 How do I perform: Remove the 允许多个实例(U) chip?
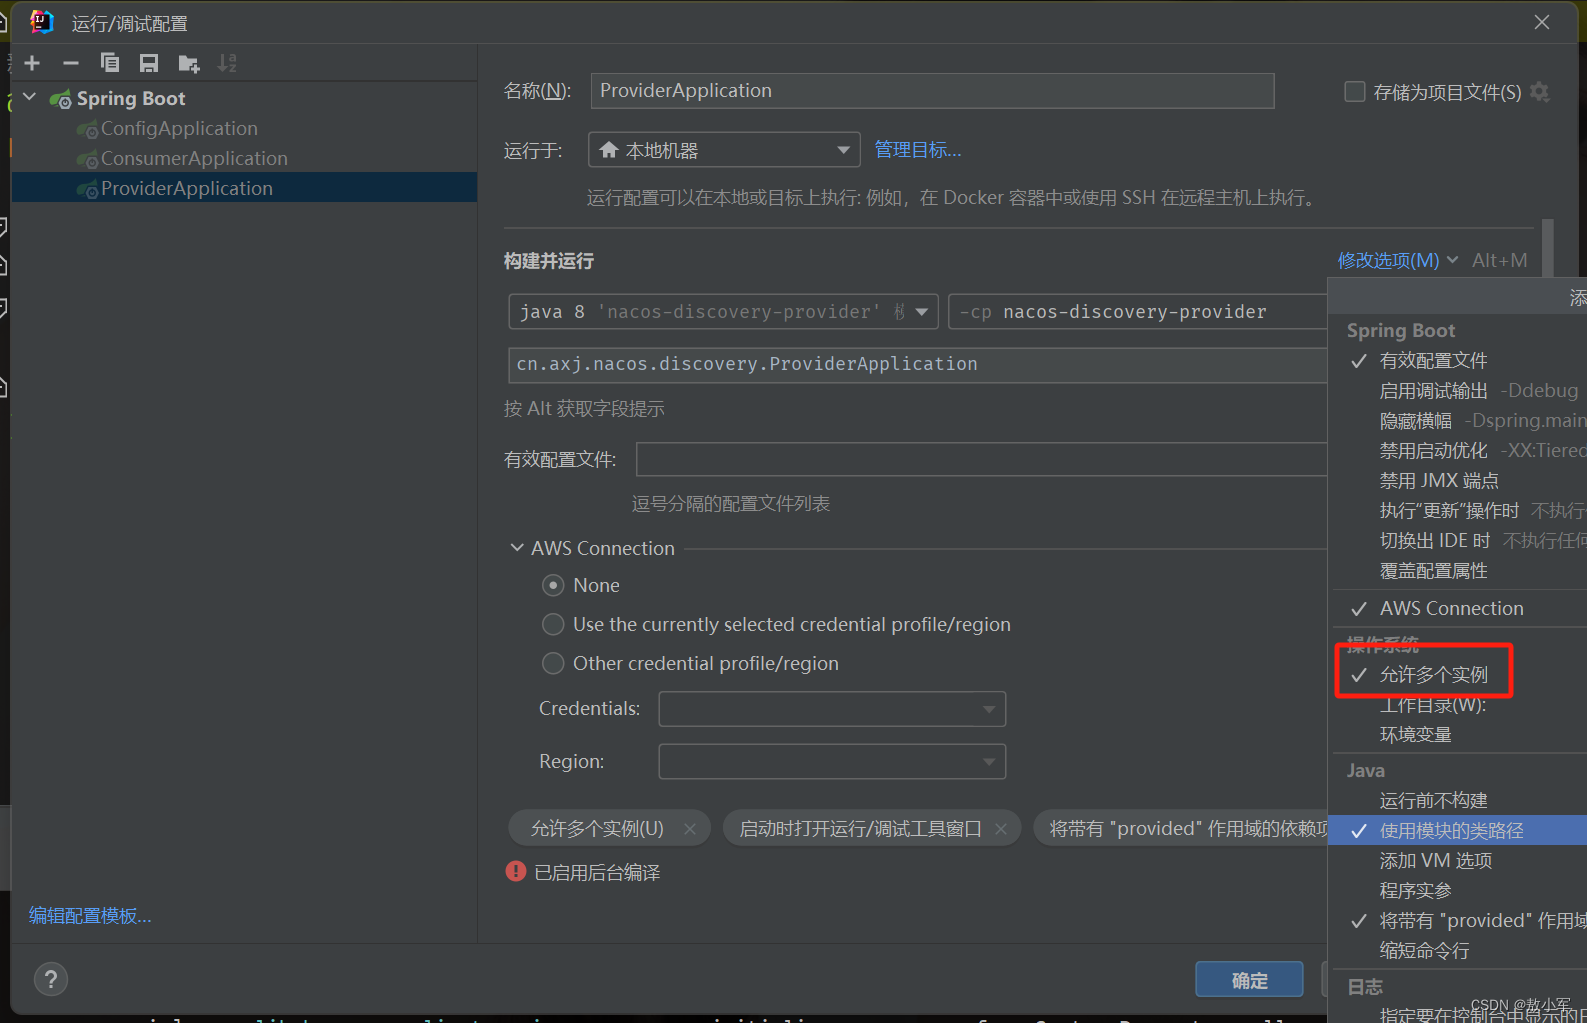[690, 829]
